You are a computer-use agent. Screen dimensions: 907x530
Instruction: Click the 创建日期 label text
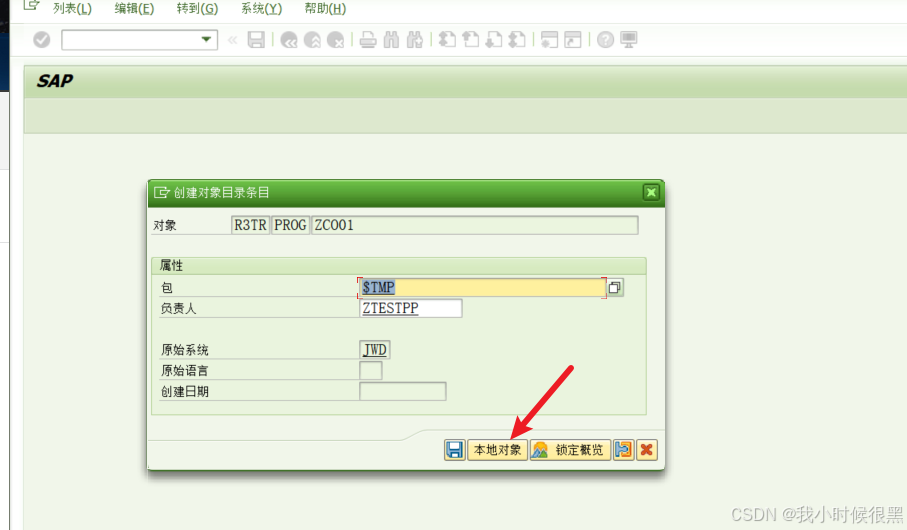click(x=185, y=392)
